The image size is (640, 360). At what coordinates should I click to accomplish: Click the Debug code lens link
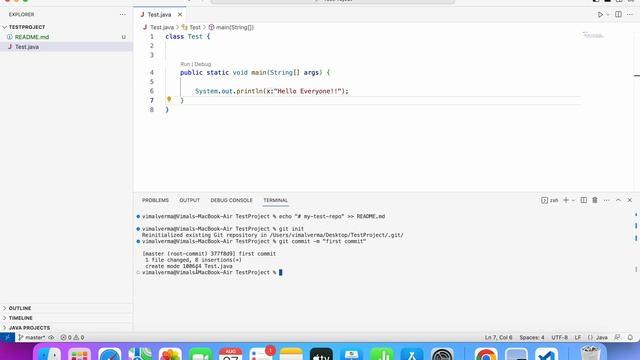click(x=203, y=64)
